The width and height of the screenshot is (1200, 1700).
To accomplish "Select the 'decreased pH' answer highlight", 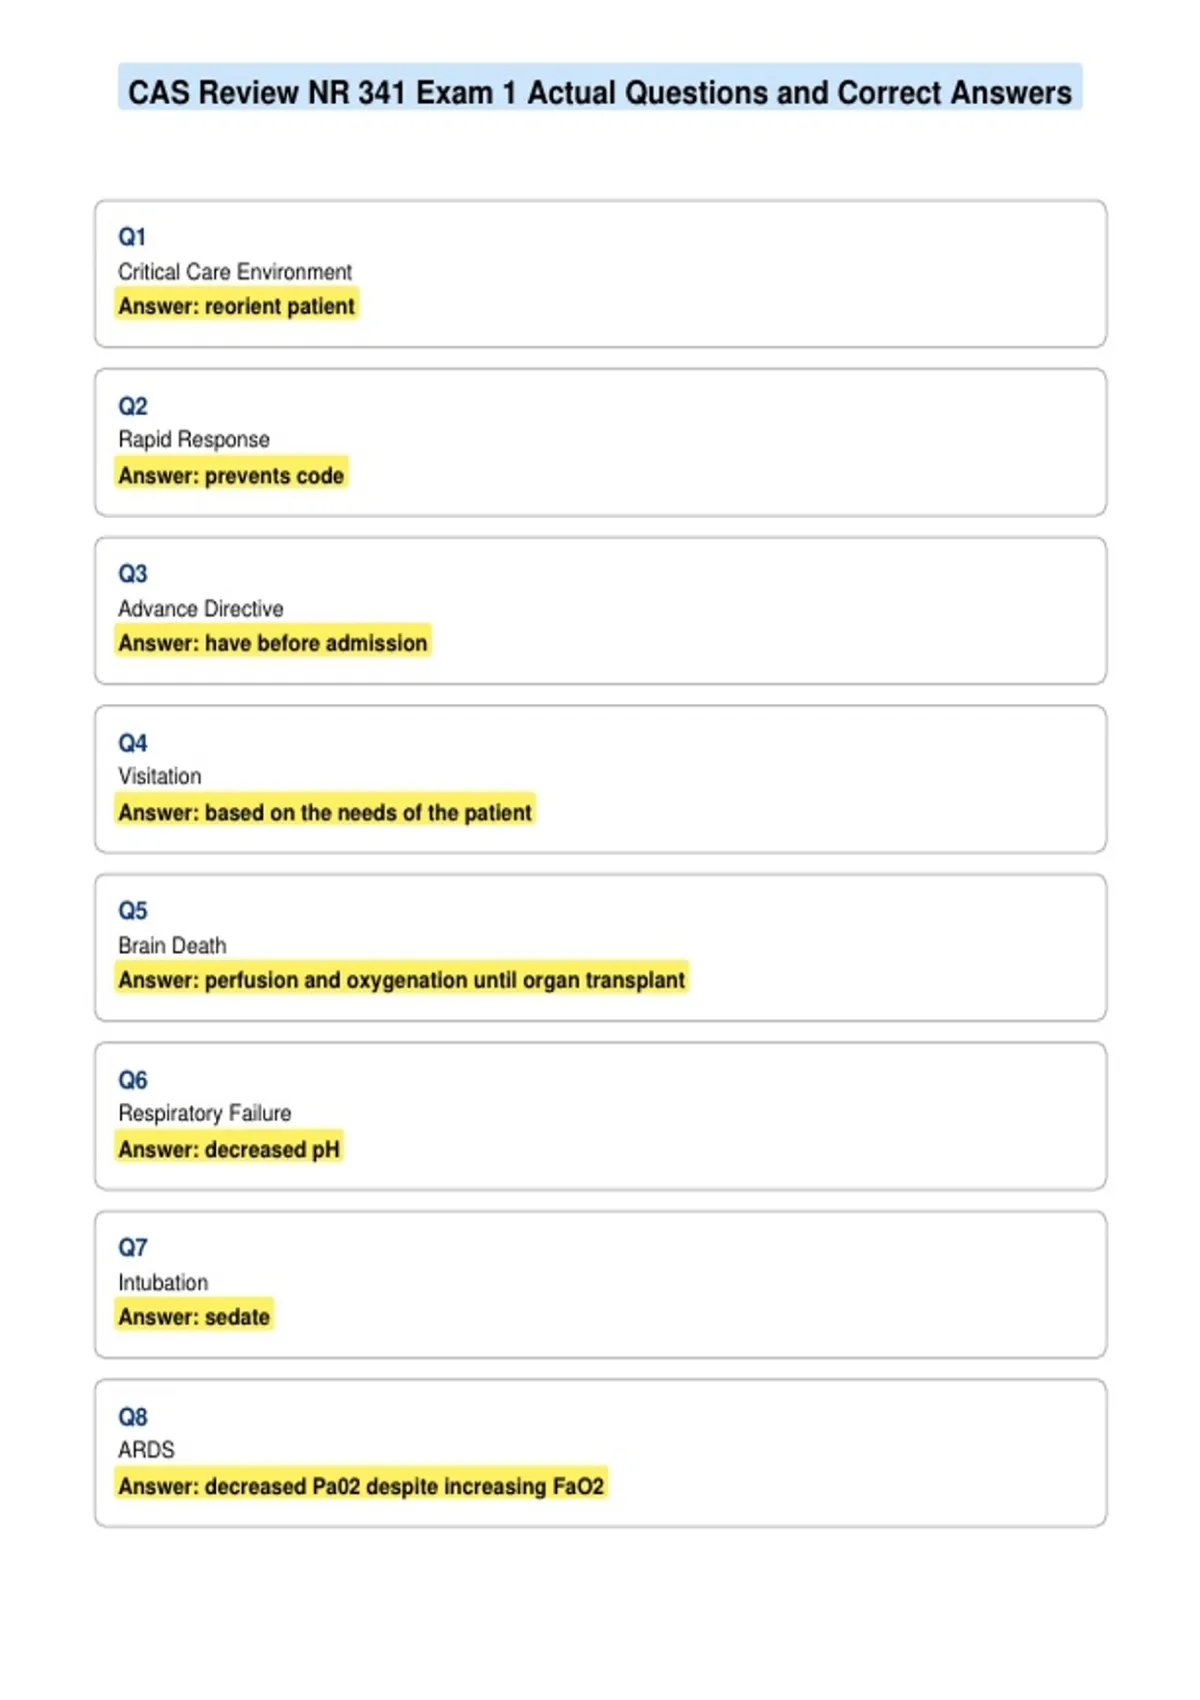I will [229, 1149].
